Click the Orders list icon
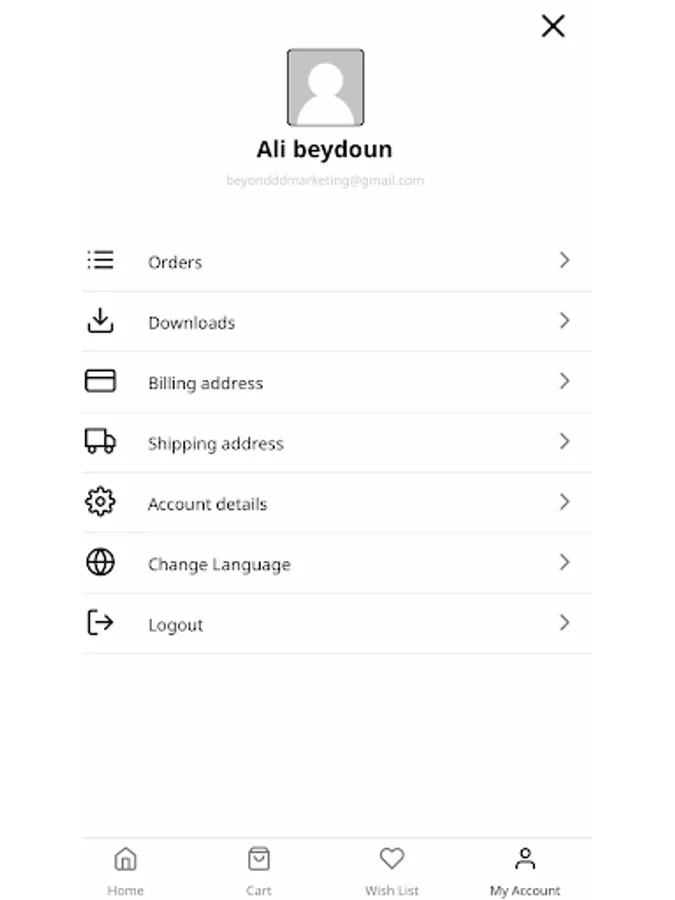The width and height of the screenshot is (675, 900). [x=100, y=260]
